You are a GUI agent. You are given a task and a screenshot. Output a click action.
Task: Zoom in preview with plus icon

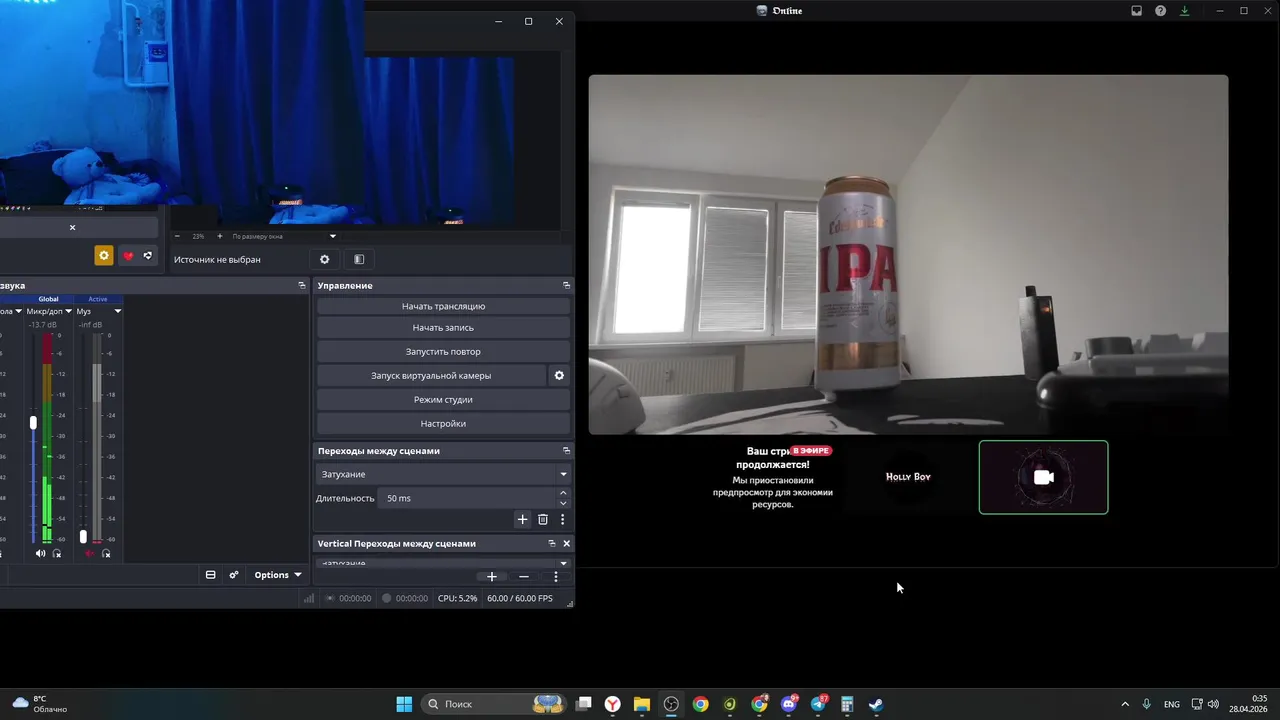(x=219, y=236)
